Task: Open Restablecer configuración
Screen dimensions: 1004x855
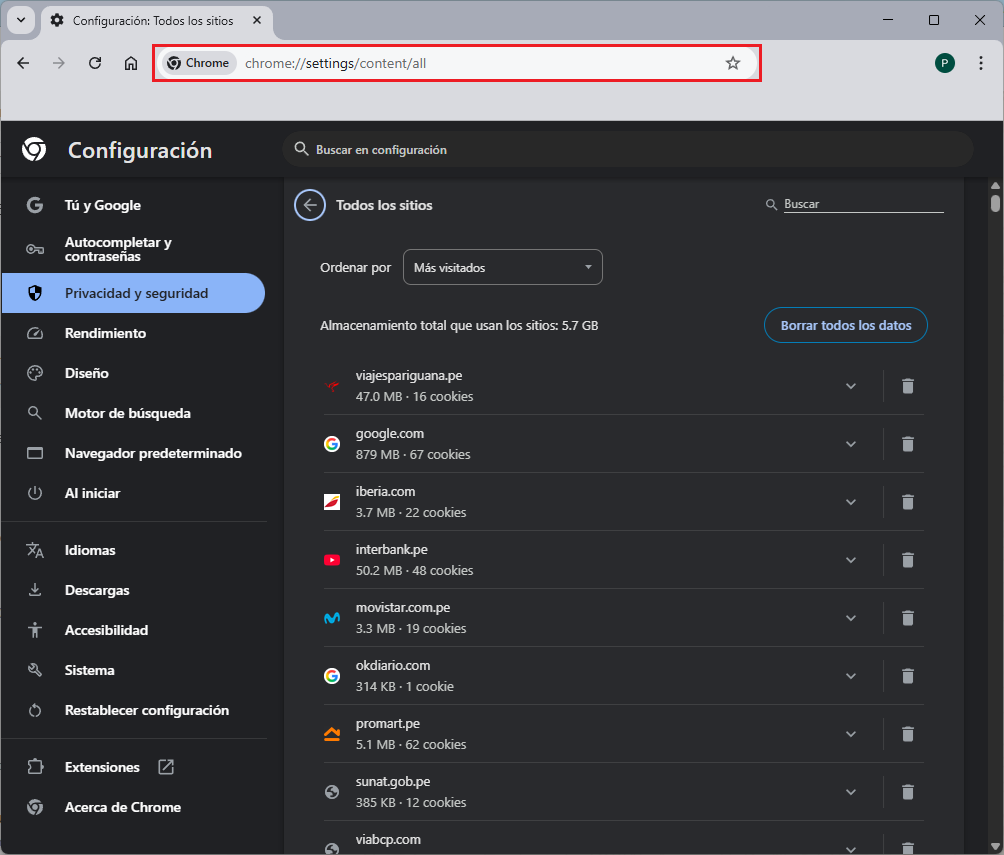Action: 133,710
